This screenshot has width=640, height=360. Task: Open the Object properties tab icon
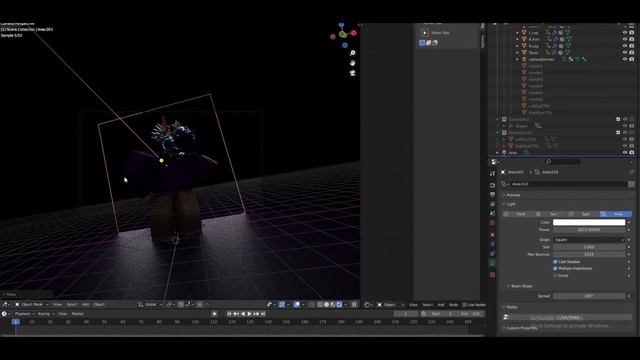[x=493, y=235]
